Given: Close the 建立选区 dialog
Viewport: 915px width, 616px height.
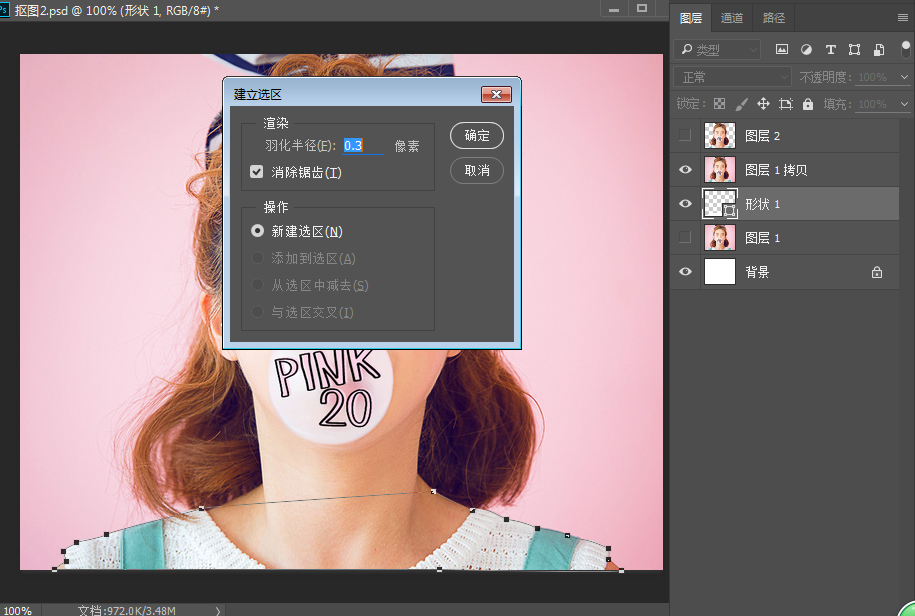Looking at the screenshot, I should pyautogui.click(x=496, y=94).
